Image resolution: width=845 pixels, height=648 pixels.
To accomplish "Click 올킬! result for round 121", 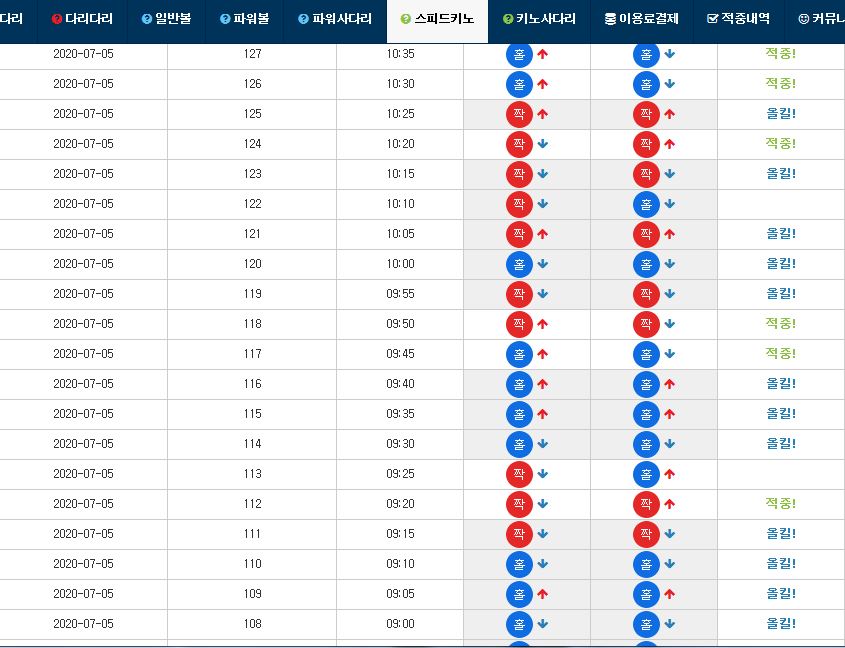I will tap(781, 233).
